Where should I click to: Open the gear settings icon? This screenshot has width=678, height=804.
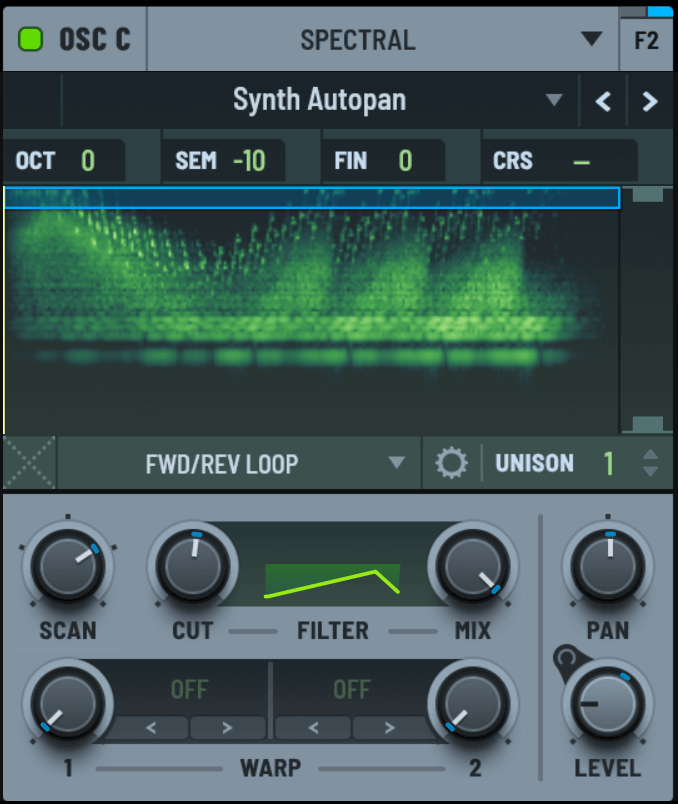(451, 463)
